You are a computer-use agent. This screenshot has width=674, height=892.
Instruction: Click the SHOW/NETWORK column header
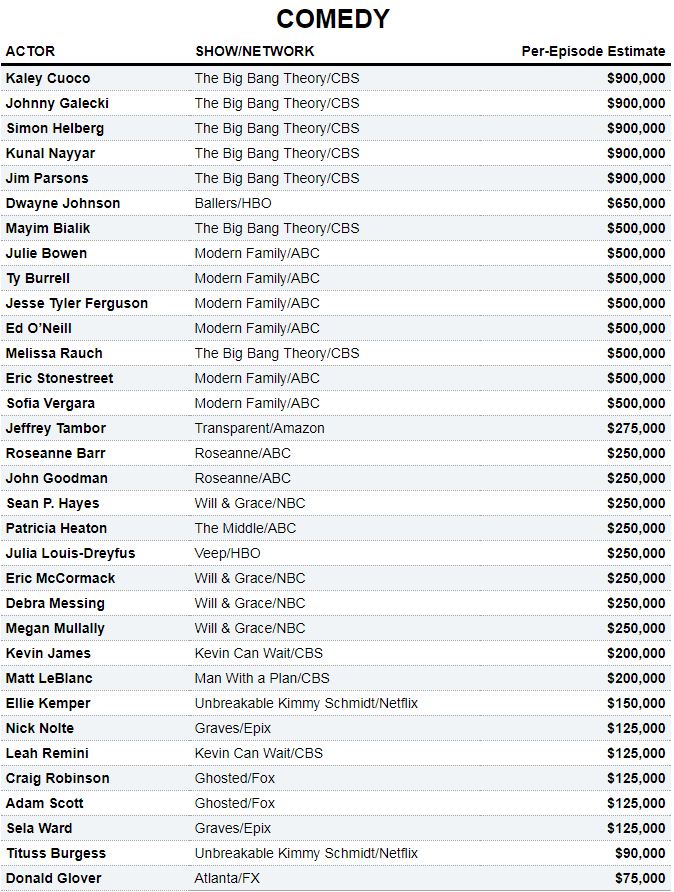254,51
